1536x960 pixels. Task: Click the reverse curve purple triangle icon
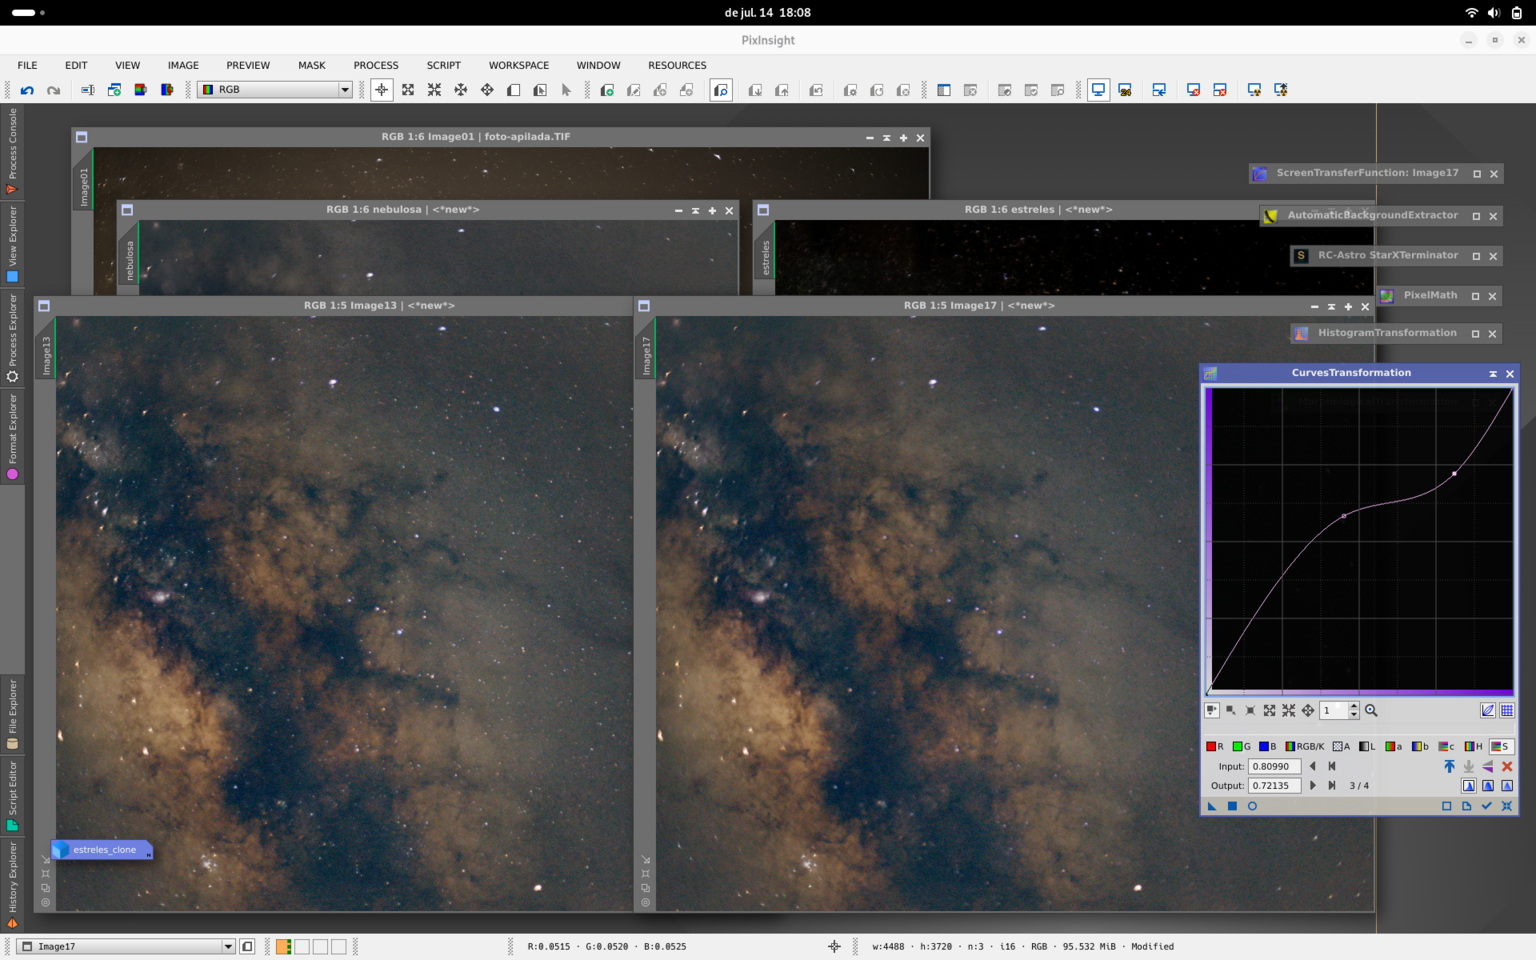click(1488, 766)
